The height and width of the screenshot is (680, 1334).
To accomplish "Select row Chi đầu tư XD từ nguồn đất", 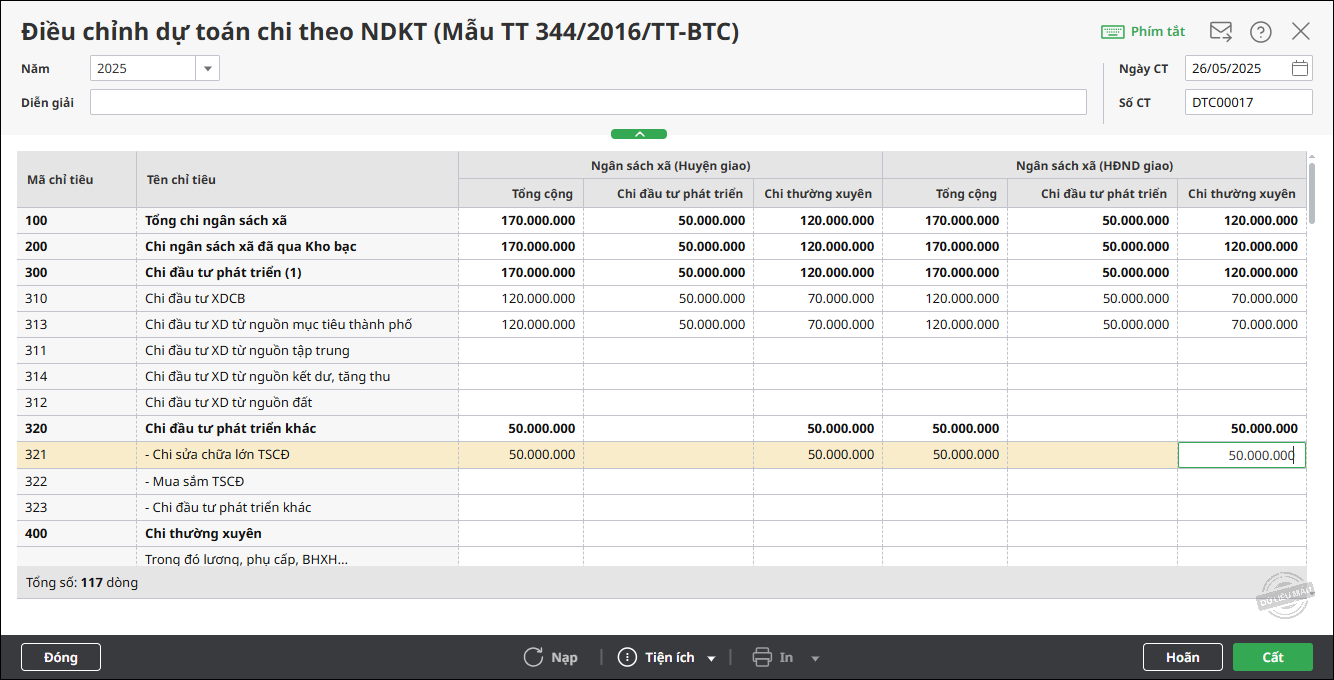I will [x=661, y=403].
